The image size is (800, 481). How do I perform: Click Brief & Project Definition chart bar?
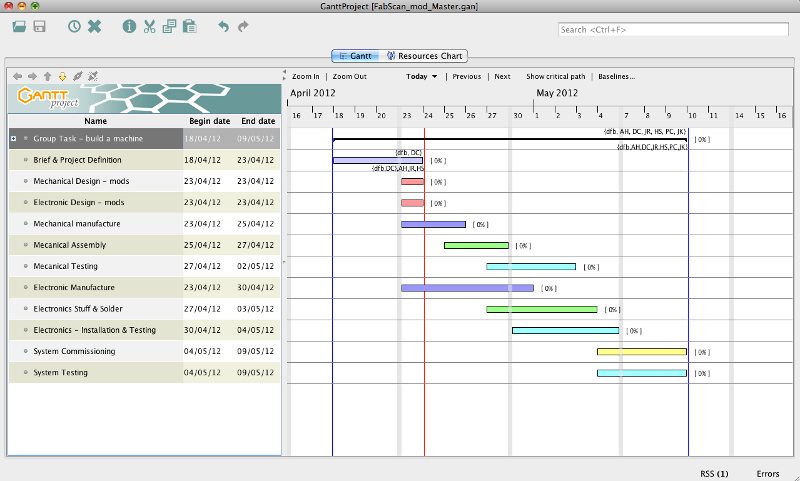click(378, 161)
